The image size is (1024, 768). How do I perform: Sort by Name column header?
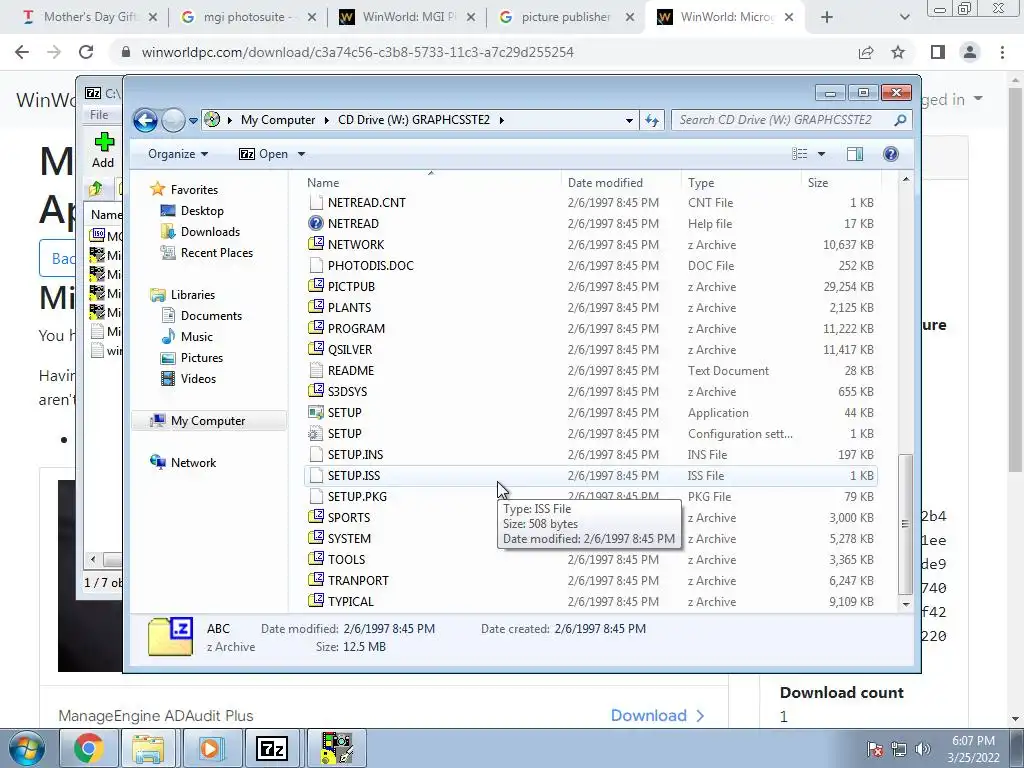433,183
